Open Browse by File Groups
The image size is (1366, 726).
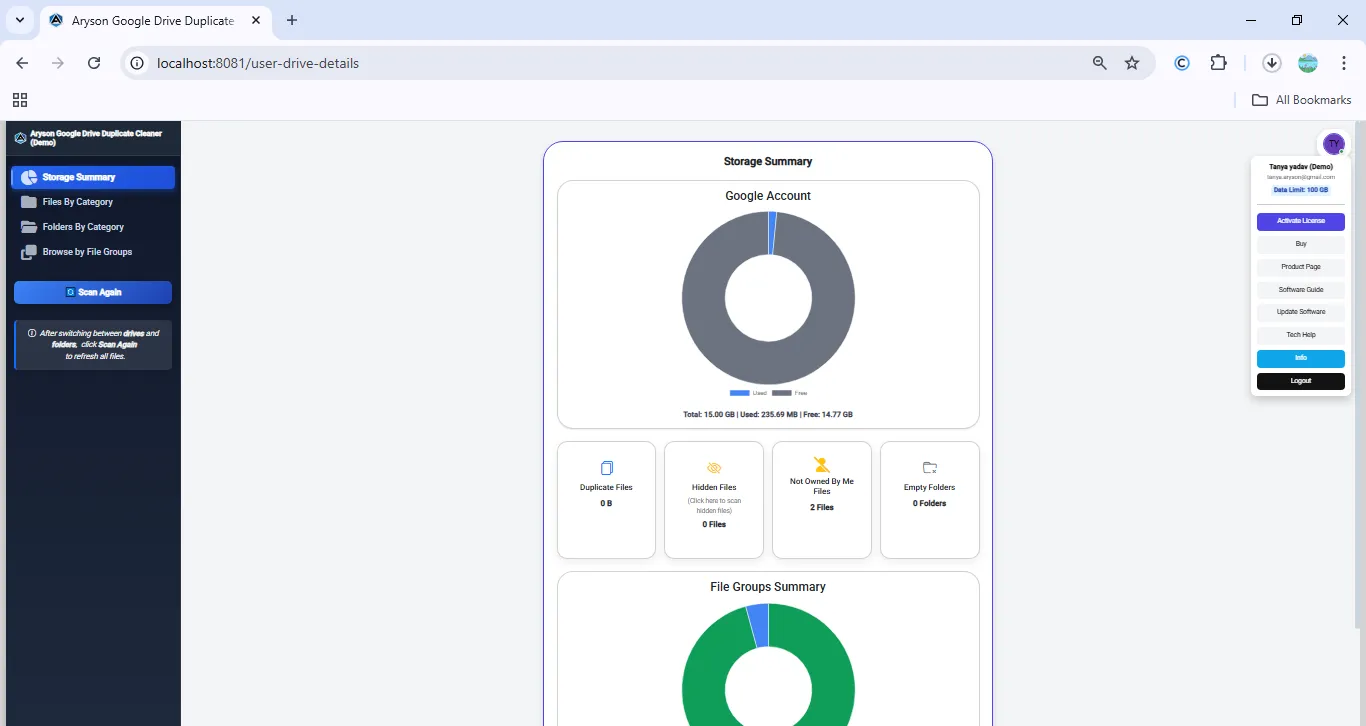(87, 252)
